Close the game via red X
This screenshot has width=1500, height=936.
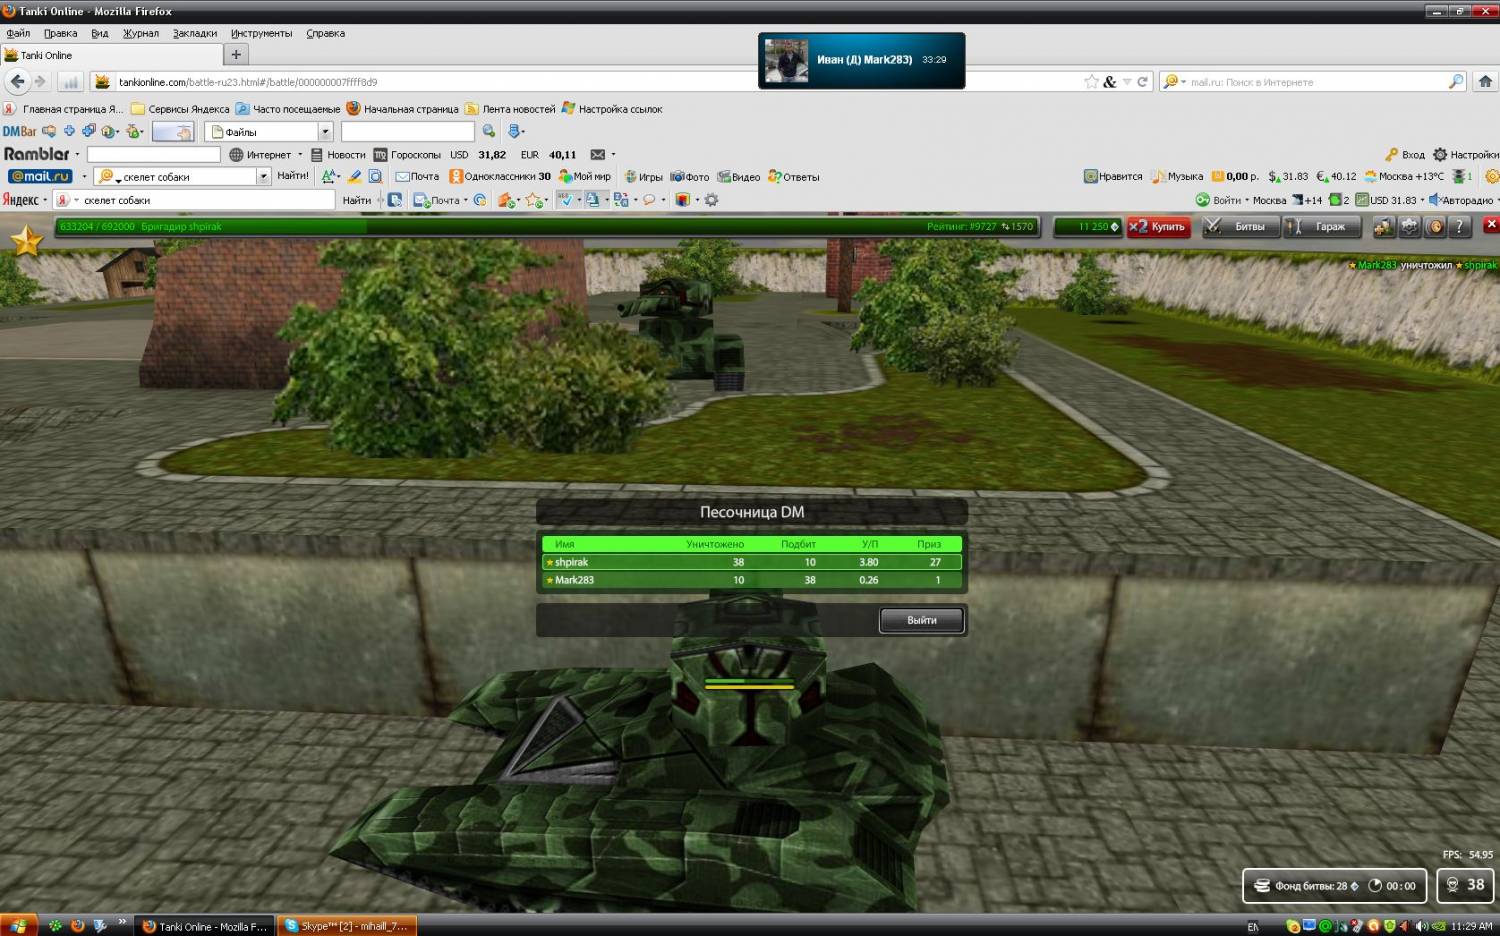1491,224
